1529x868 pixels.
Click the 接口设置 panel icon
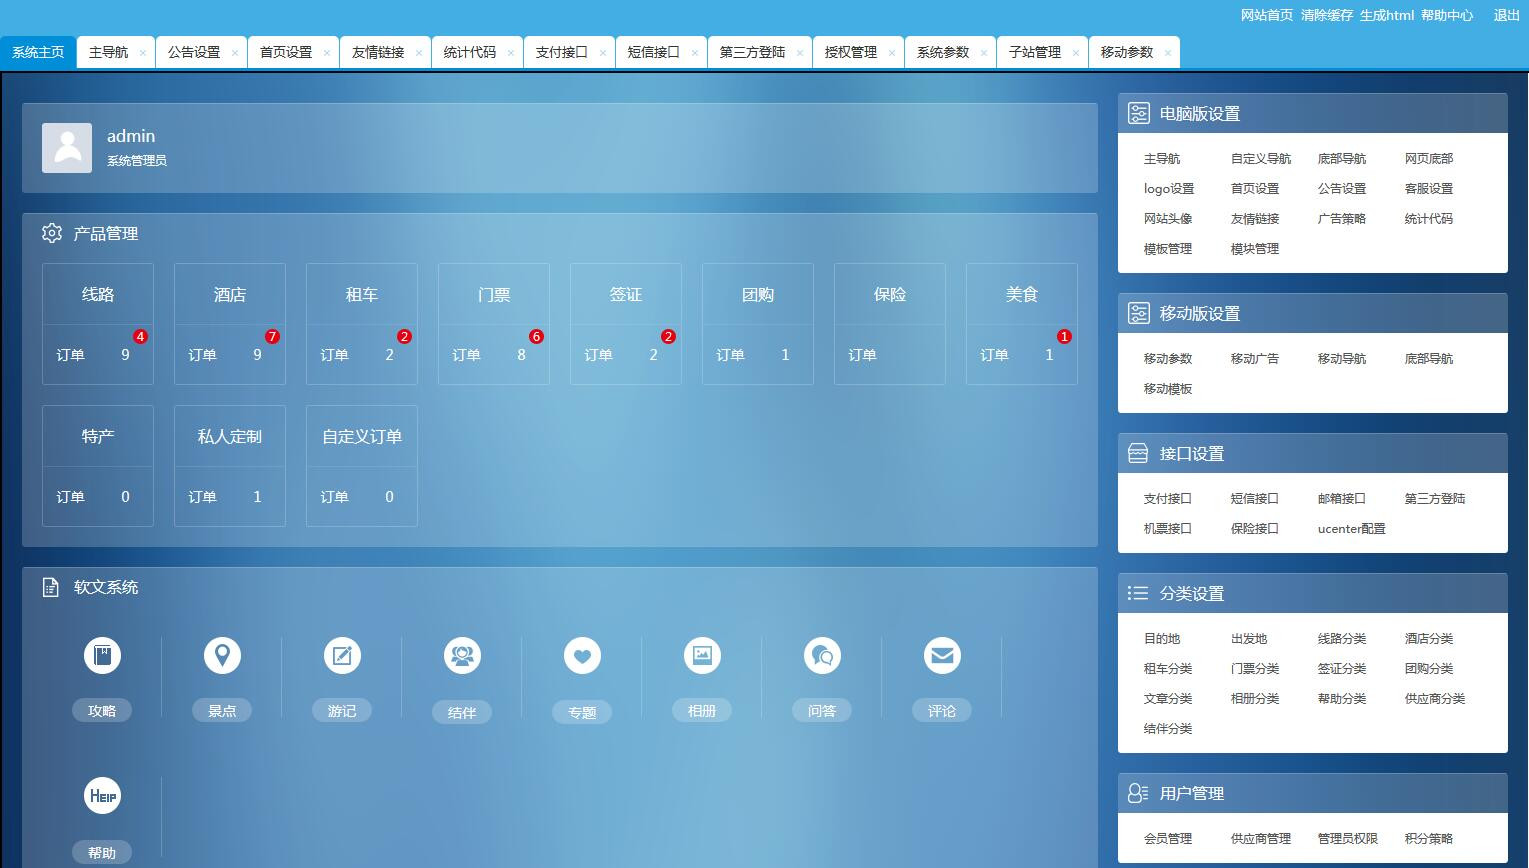click(x=1138, y=453)
